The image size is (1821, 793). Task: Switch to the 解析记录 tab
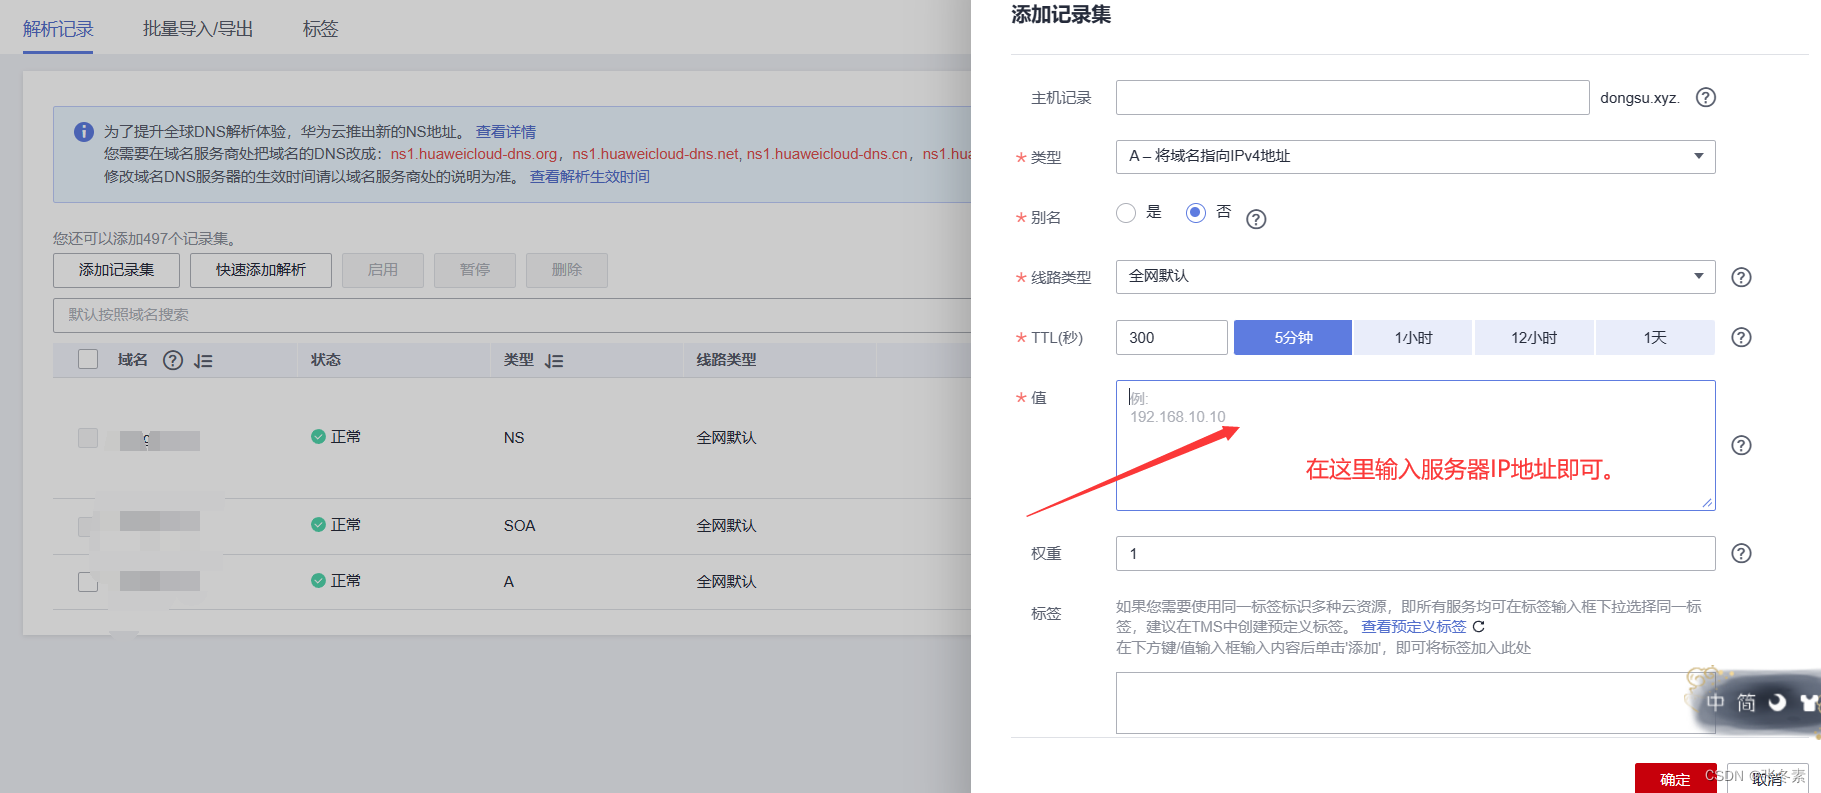(x=58, y=29)
